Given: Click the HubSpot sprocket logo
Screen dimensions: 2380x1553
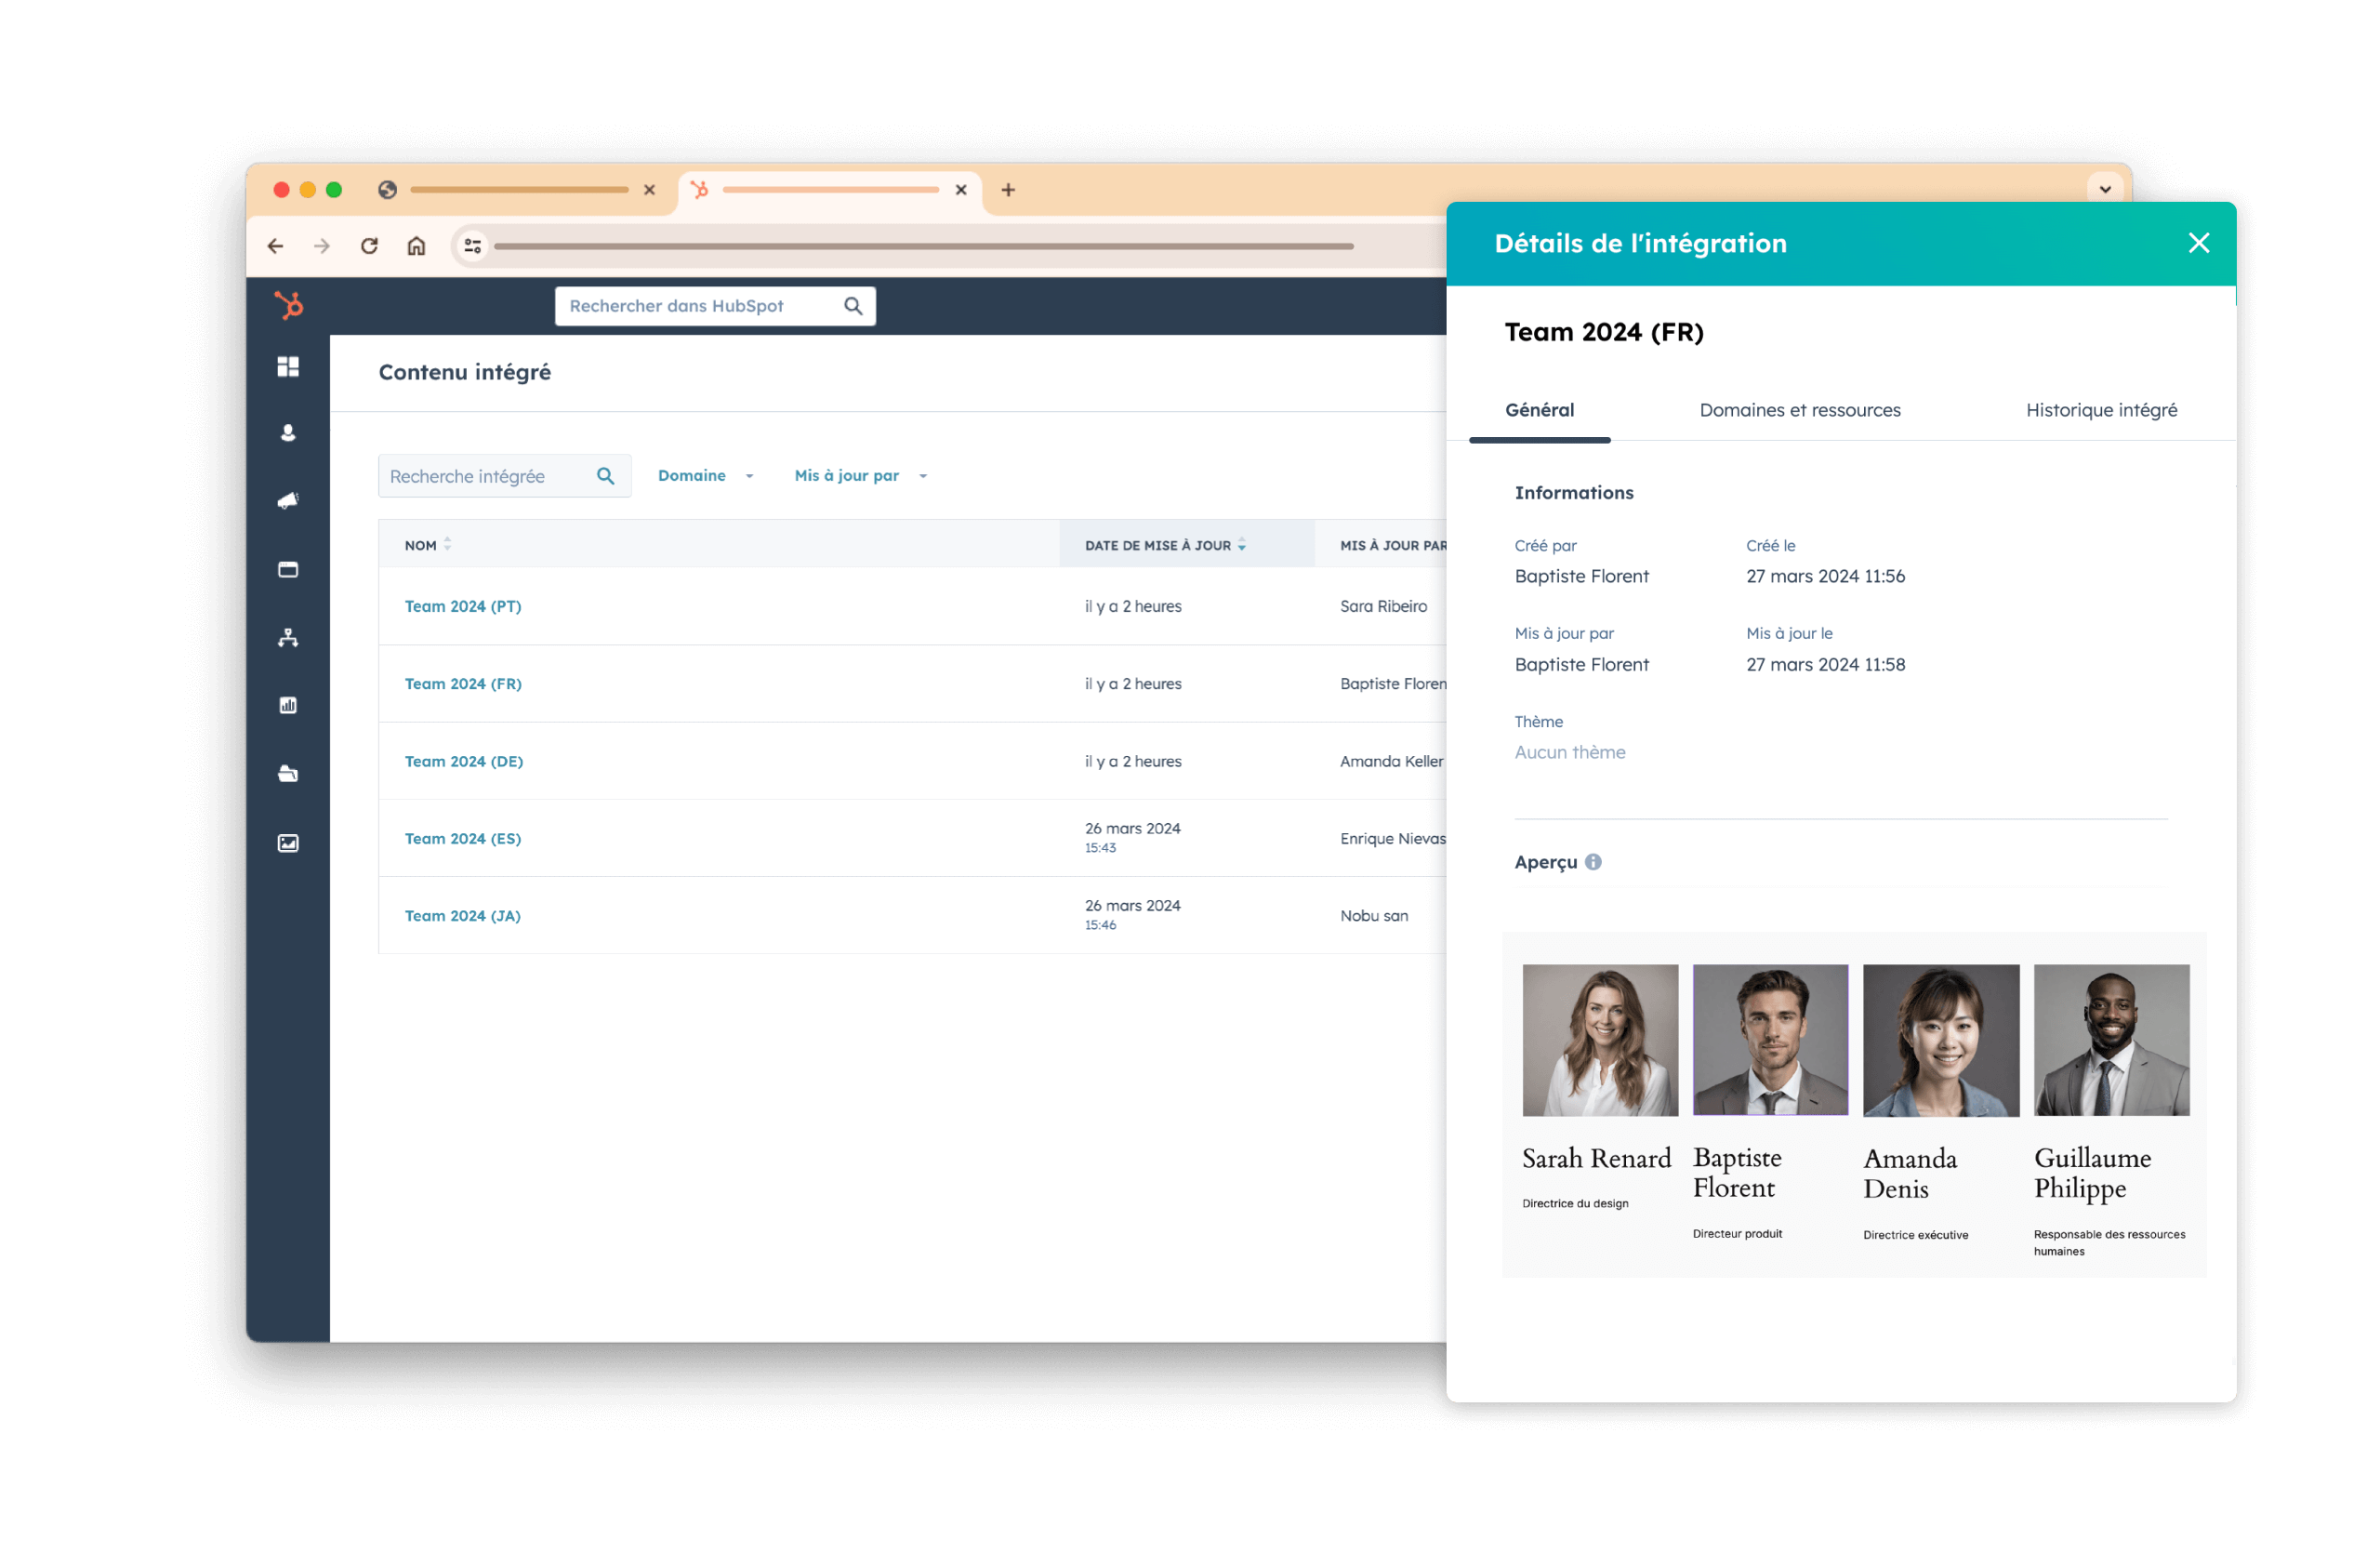Looking at the screenshot, I should click(289, 305).
